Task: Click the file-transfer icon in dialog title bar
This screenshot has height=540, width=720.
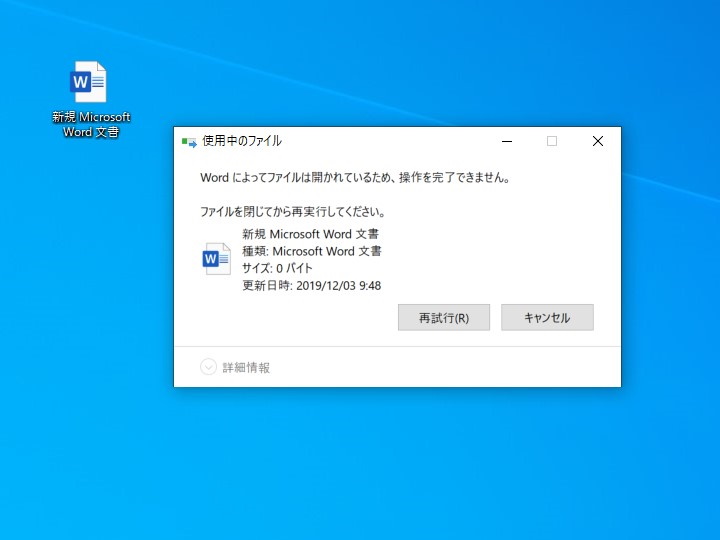Action: tap(189, 142)
